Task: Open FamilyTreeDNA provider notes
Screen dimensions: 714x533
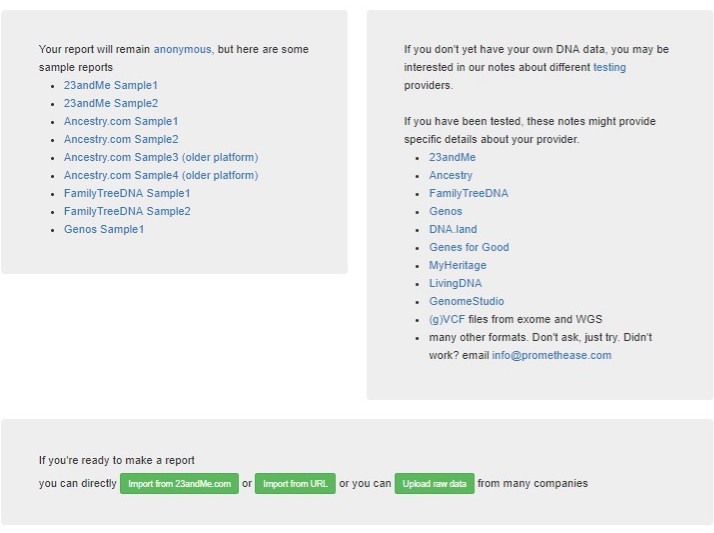Action: 469,193
